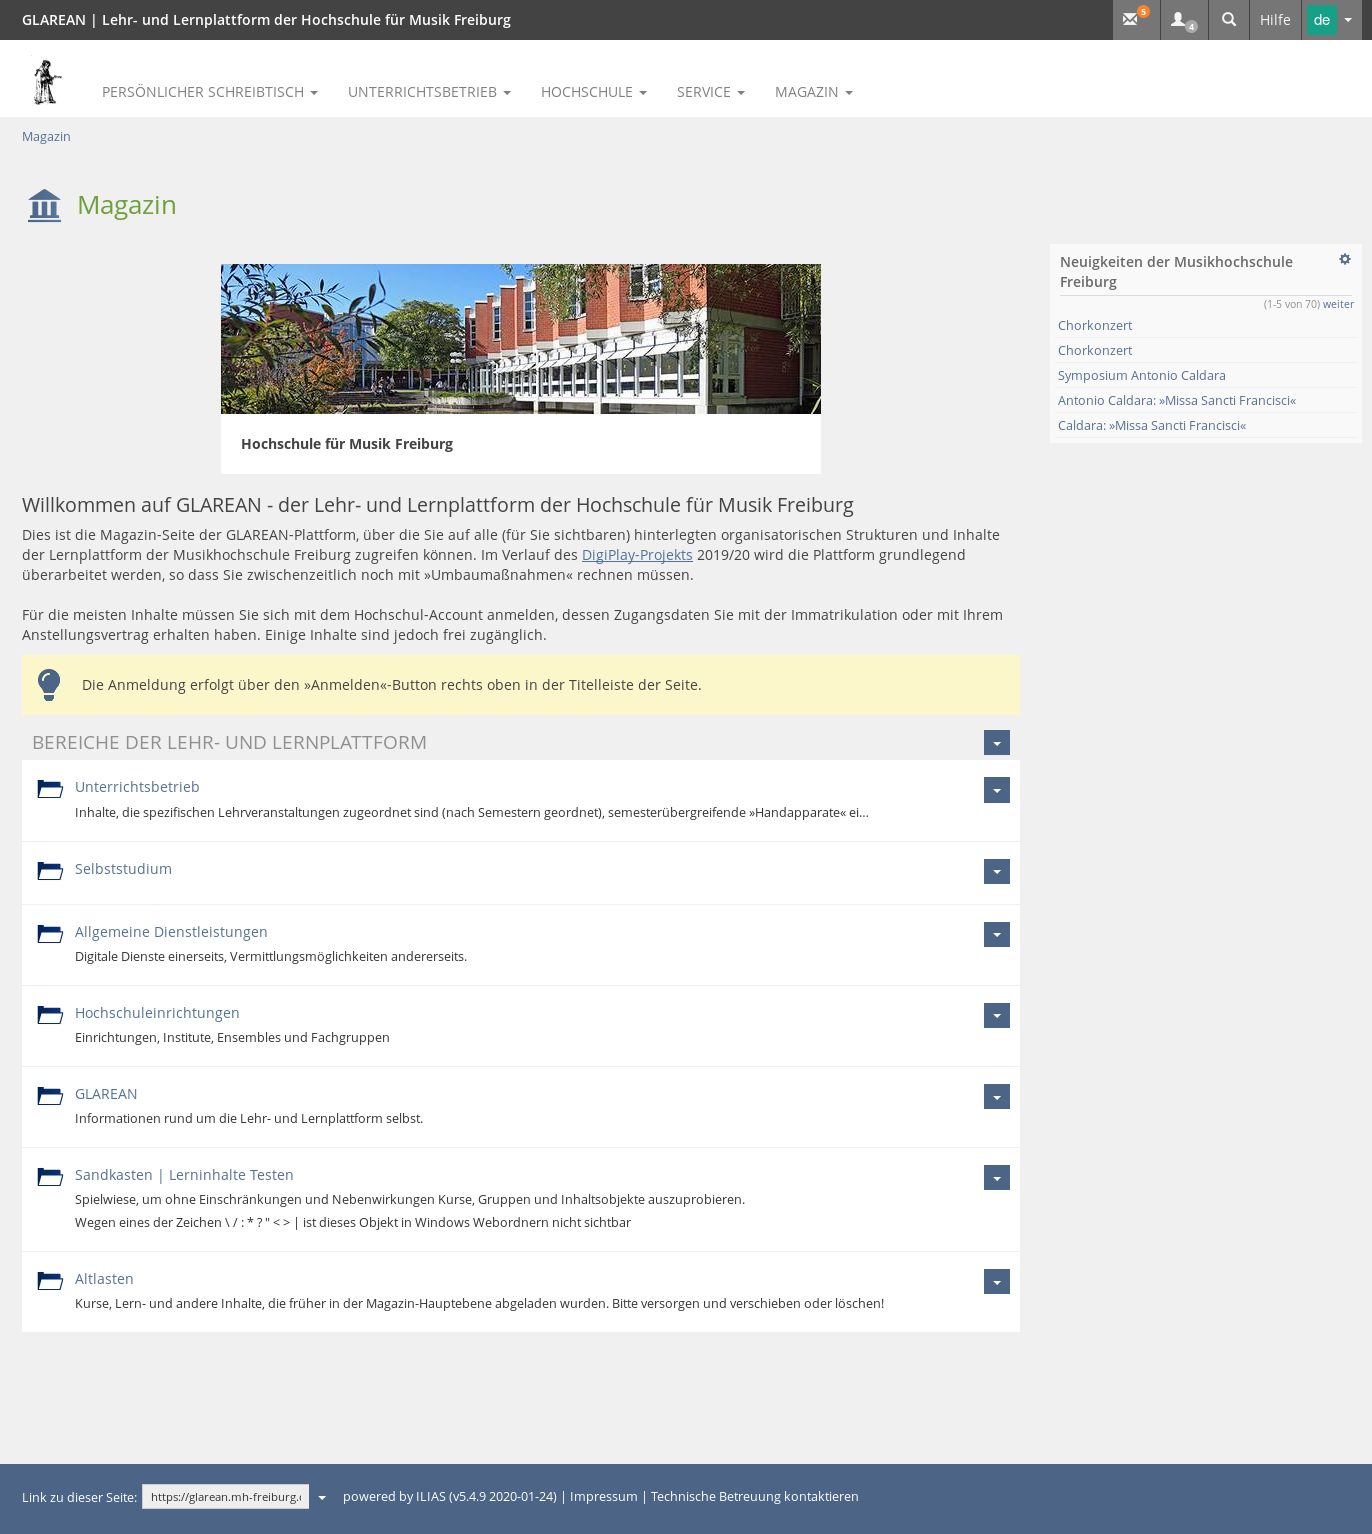Click the GLAREAN figure logo

click(46, 81)
